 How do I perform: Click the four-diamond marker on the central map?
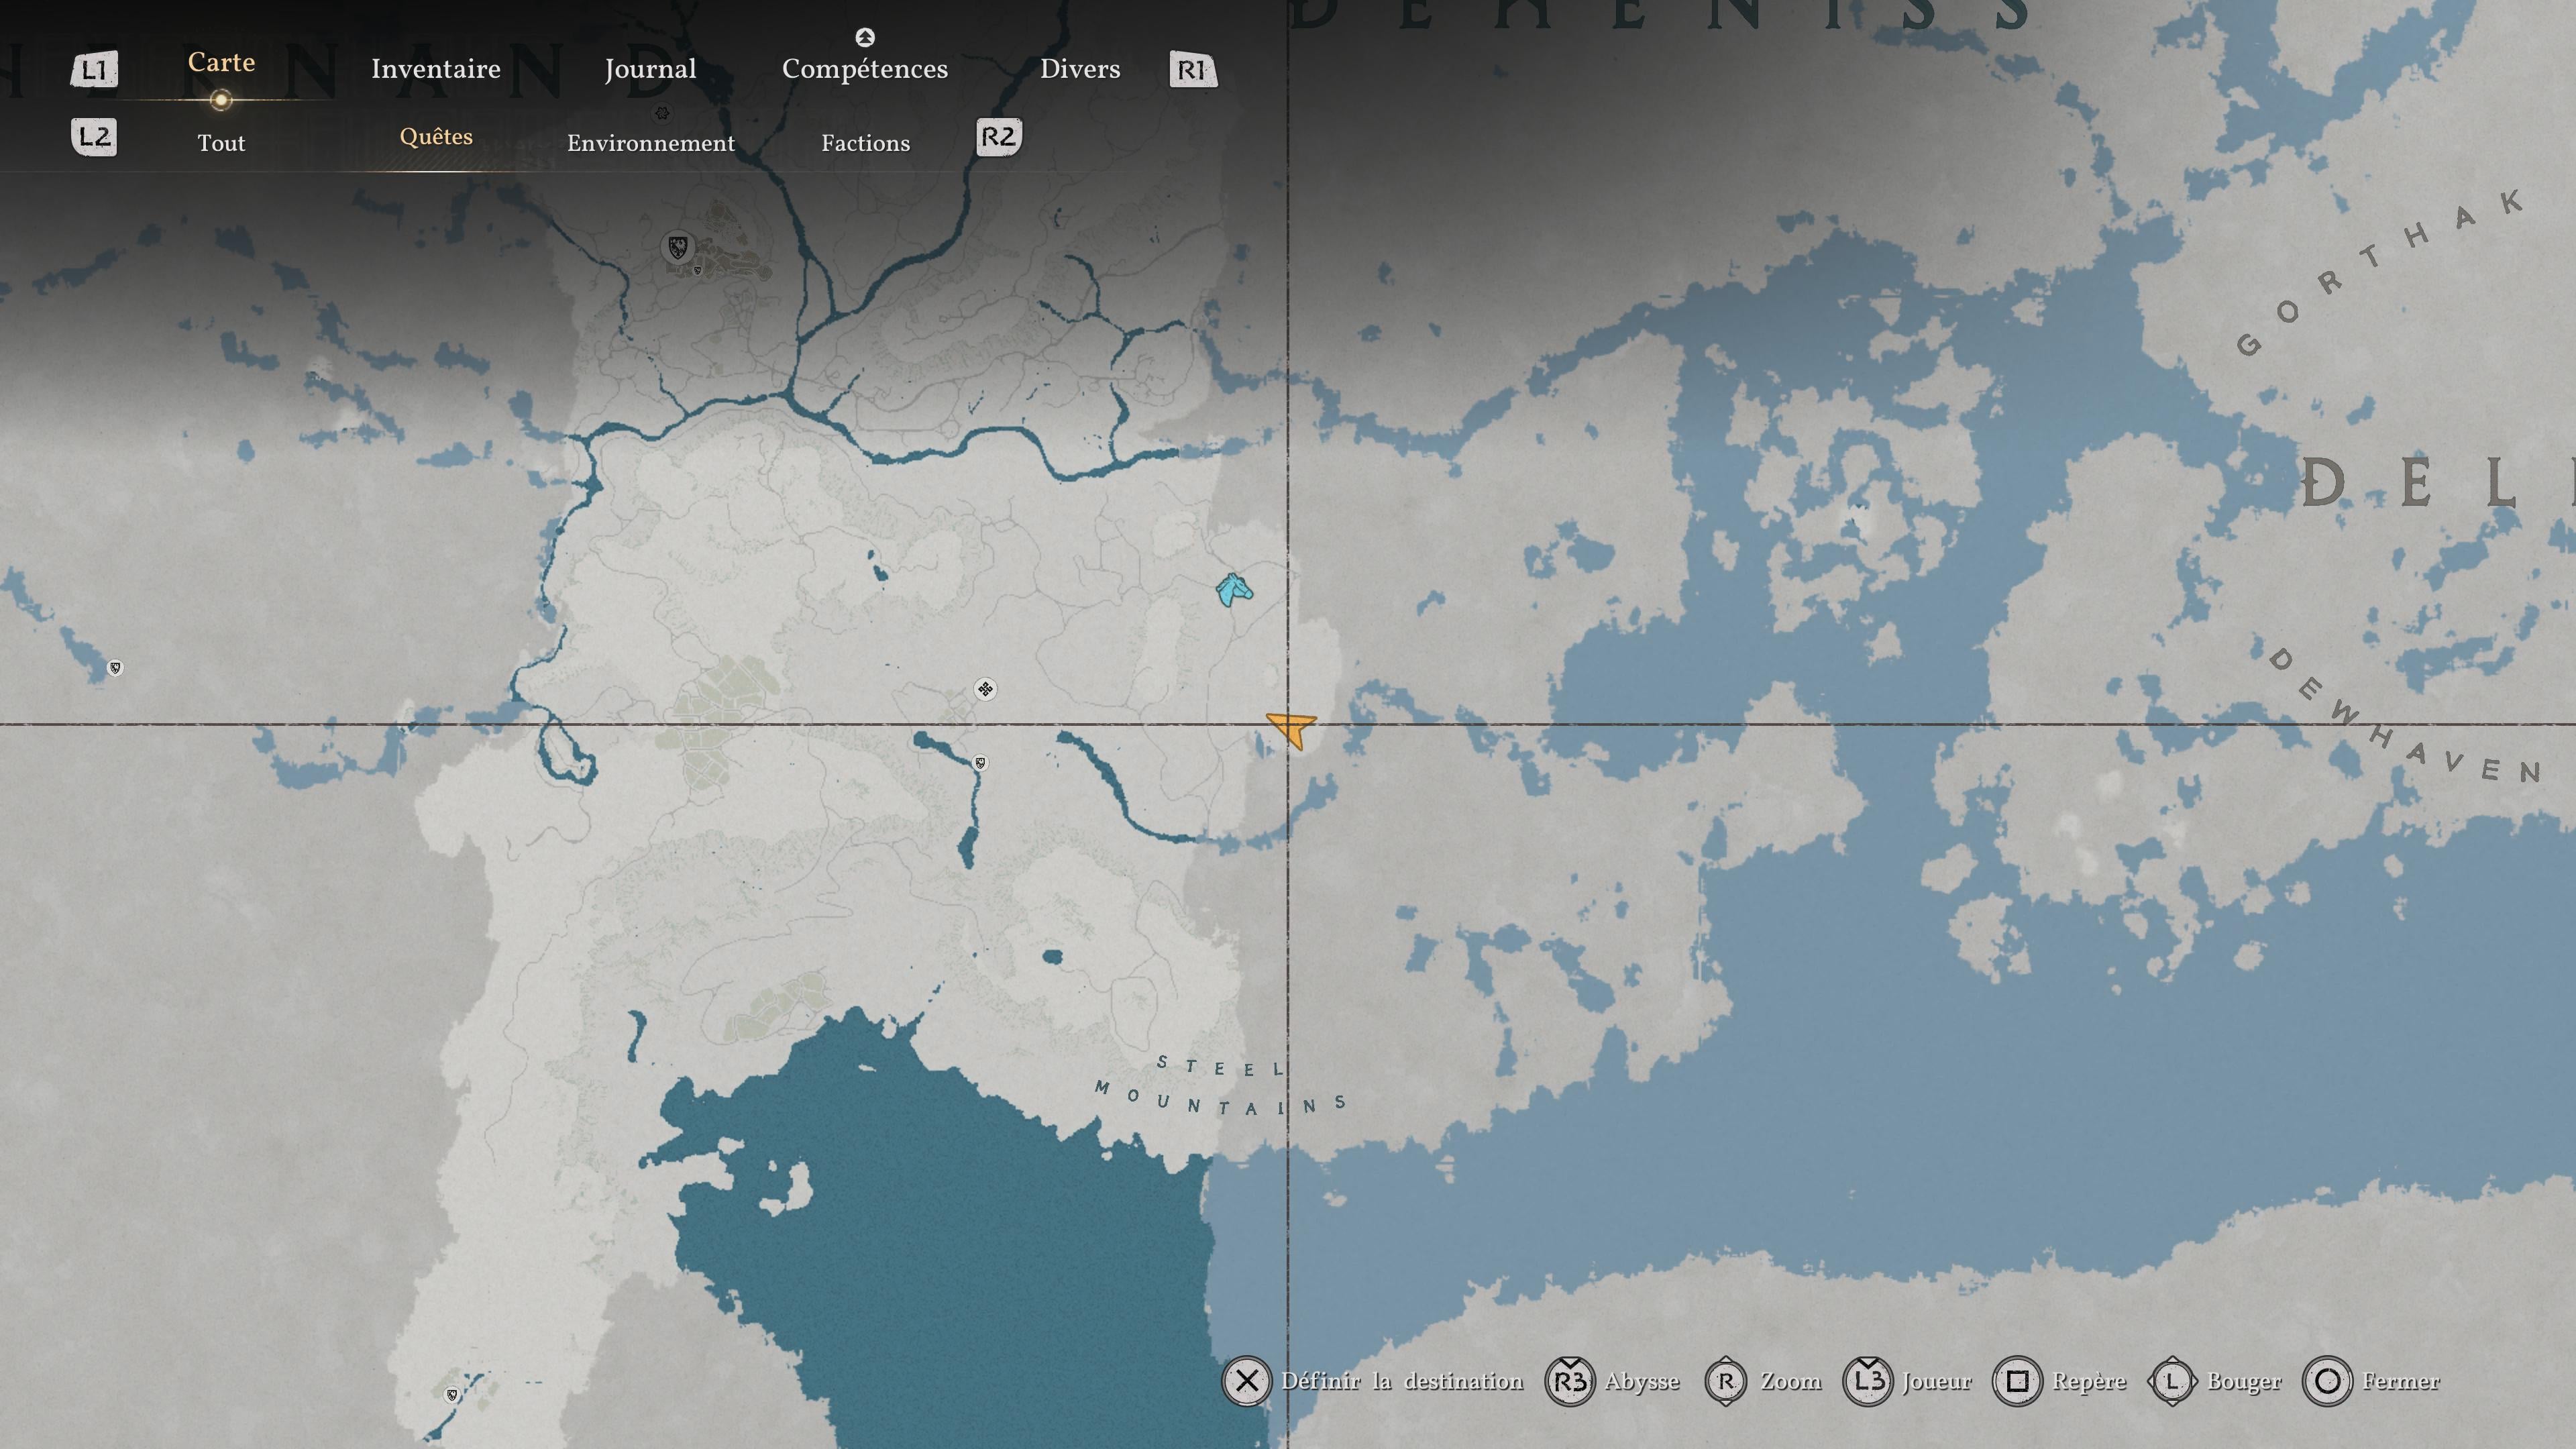click(985, 689)
